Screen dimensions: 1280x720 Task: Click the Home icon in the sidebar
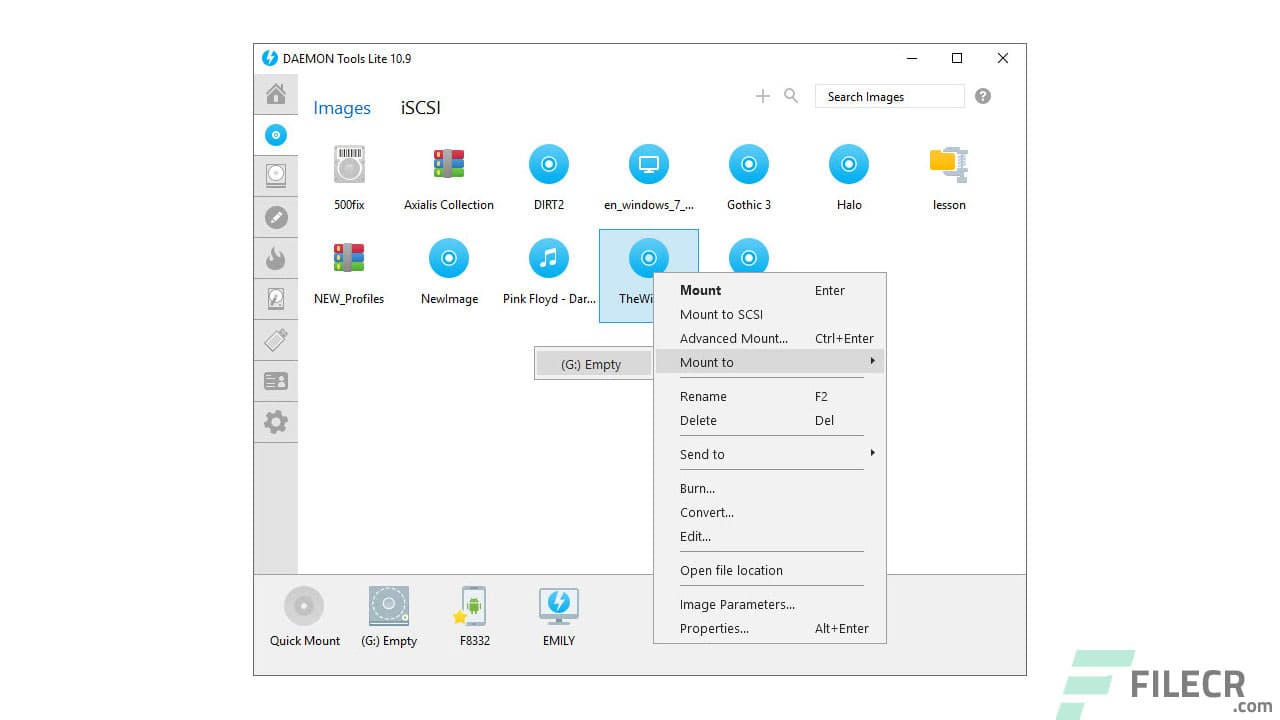pos(276,93)
